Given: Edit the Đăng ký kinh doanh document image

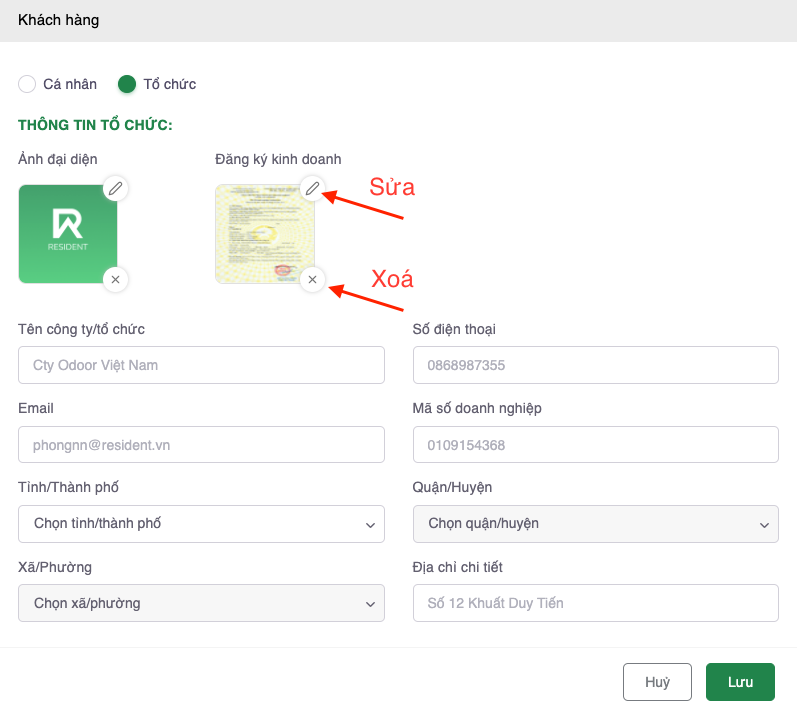Looking at the screenshot, I should 313,188.
